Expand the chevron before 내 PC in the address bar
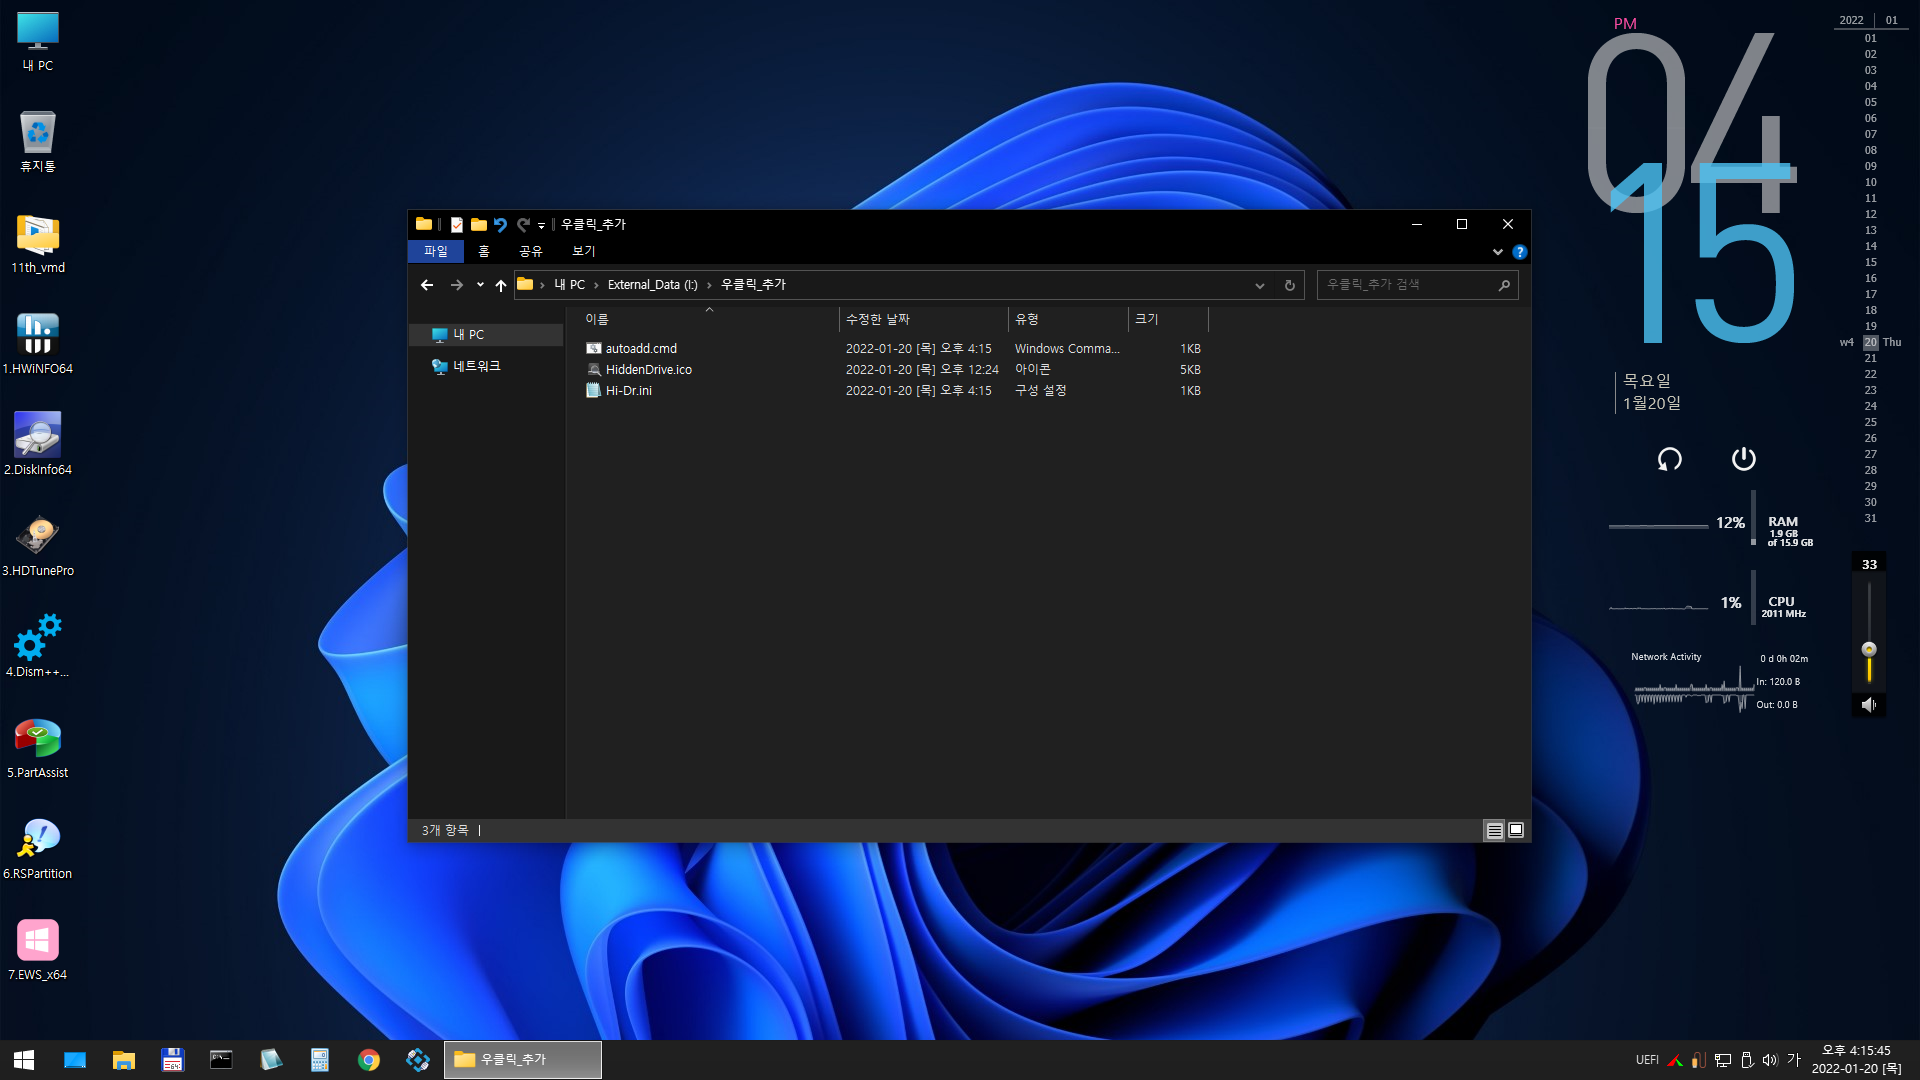This screenshot has height=1080, width=1920. [542, 285]
